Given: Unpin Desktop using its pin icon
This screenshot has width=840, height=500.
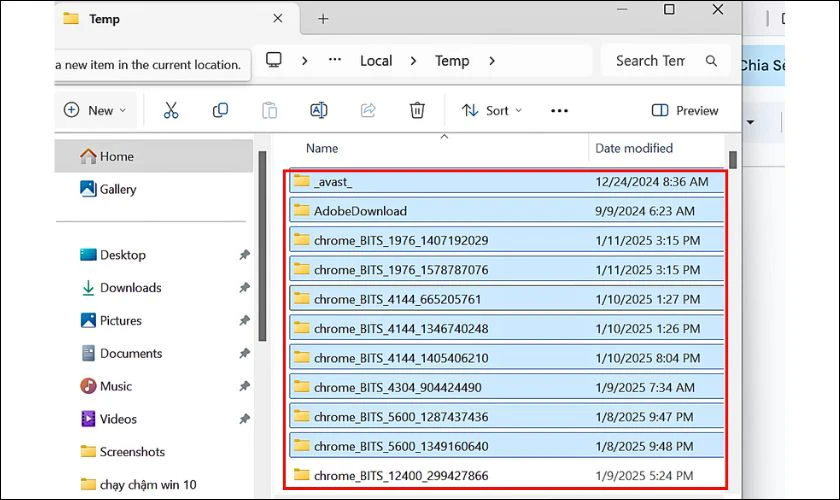Looking at the screenshot, I should point(244,255).
